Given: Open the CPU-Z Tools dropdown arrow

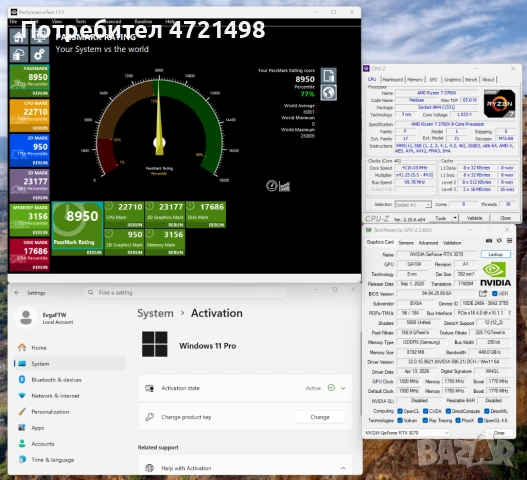Looking at the screenshot, I should click(455, 218).
